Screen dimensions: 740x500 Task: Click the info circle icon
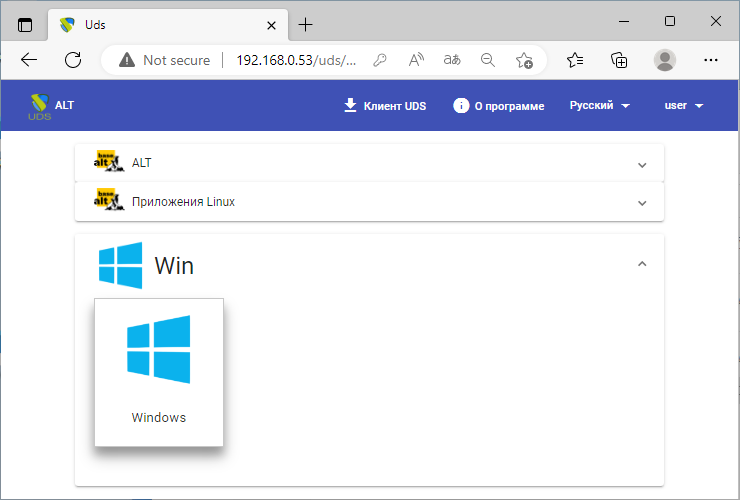[461, 105]
